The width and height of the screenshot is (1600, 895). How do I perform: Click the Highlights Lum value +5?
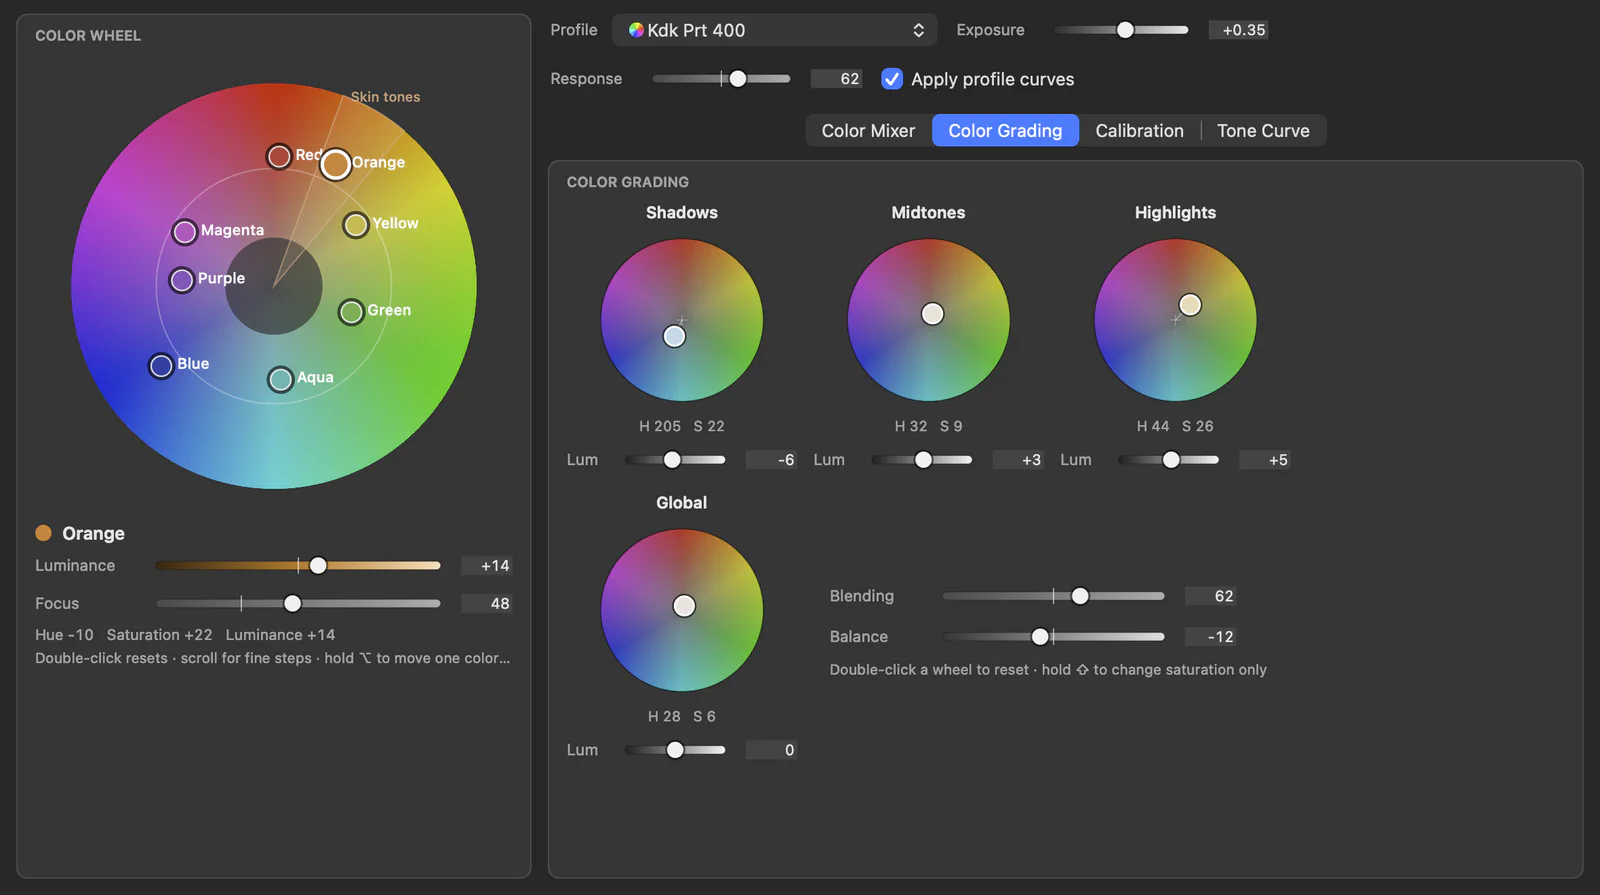coord(1265,460)
